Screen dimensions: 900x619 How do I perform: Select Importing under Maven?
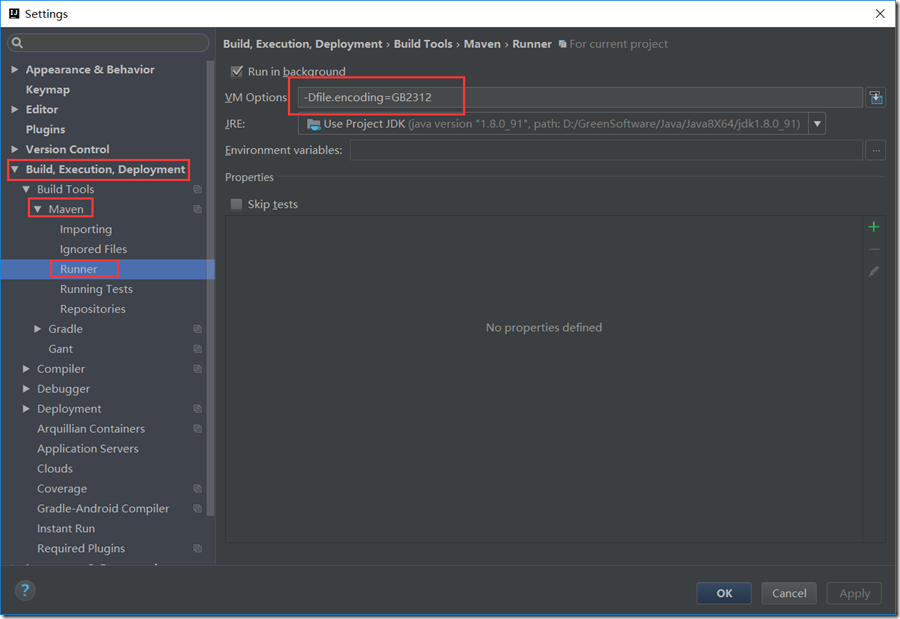tap(86, 229)
